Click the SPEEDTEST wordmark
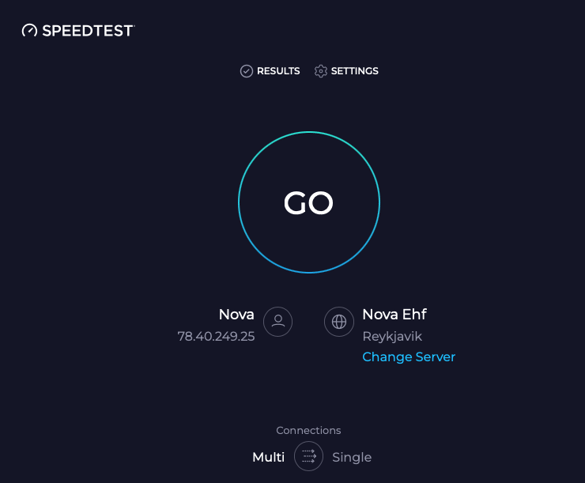The width and height of the screenshot is (585, 483). tap(88, 31)
